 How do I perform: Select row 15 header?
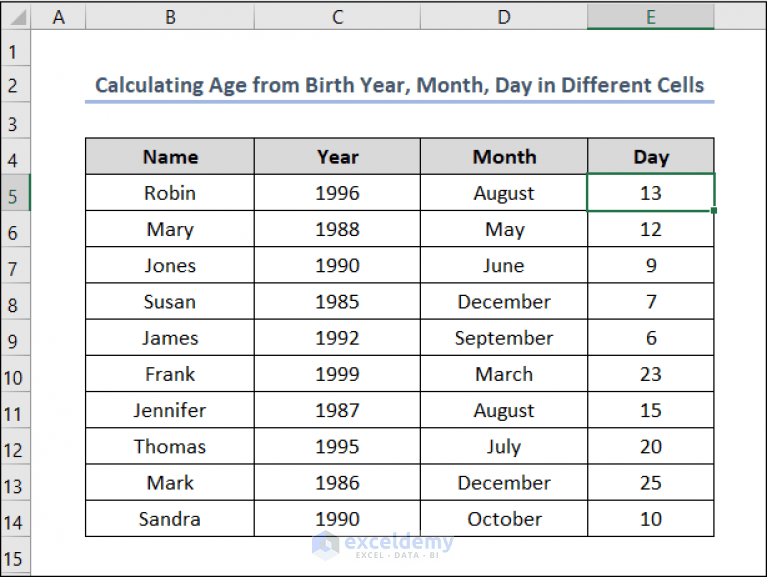coord(15,555)
